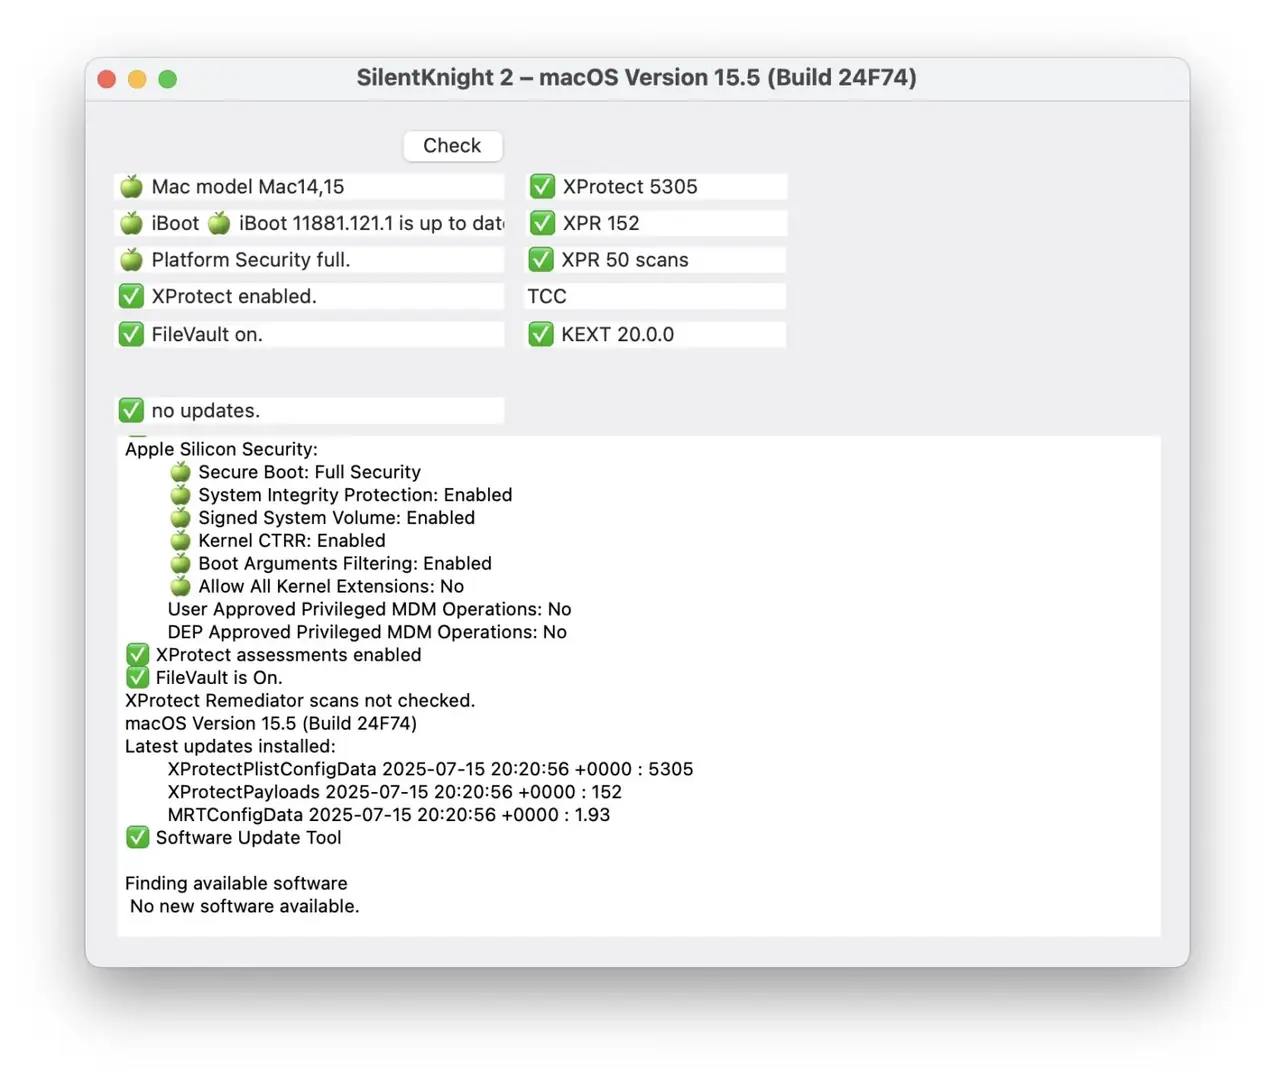
Task: Select the Platform Security full text
Action: [251, 260]
